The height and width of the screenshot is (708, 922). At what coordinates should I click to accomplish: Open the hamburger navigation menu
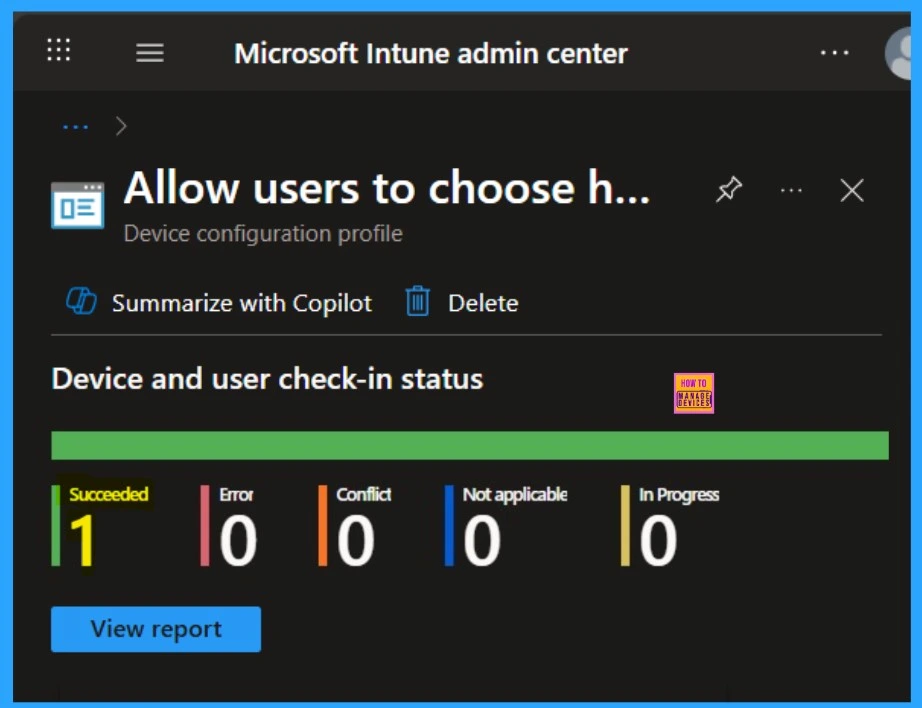point(150,53)
